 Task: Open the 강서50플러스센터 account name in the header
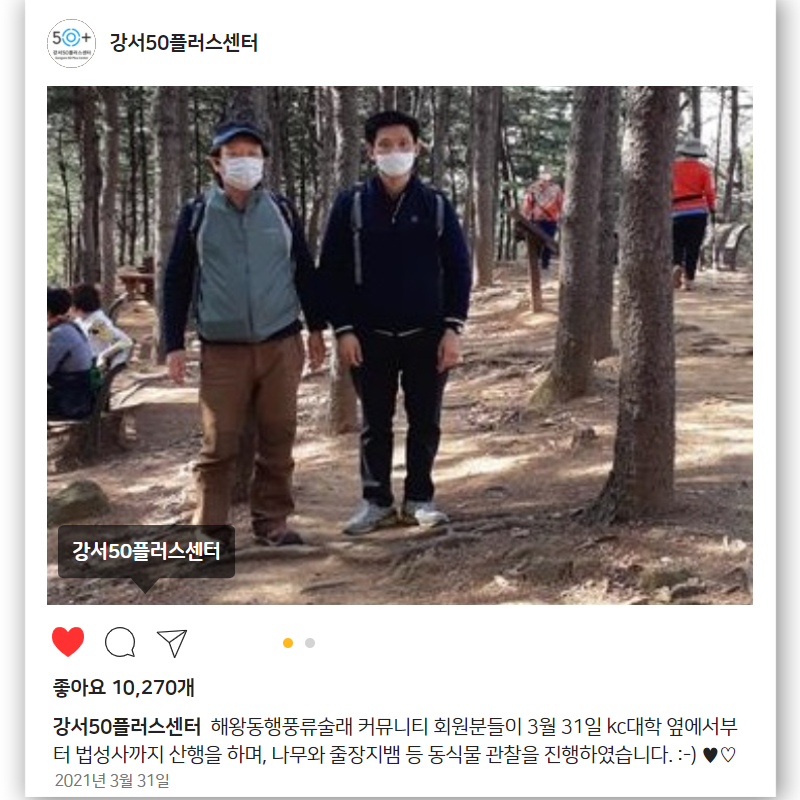184,43
